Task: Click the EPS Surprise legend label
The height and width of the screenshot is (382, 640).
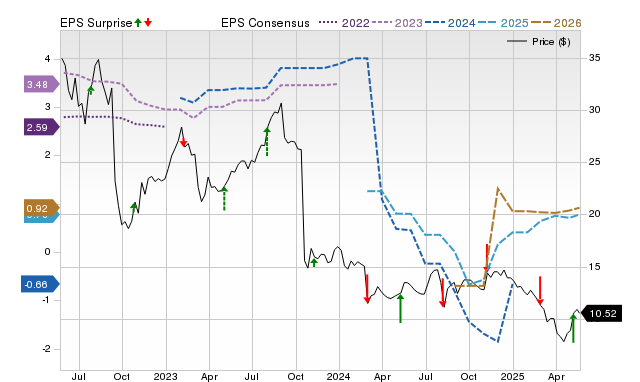Action: tap(96, 23)
